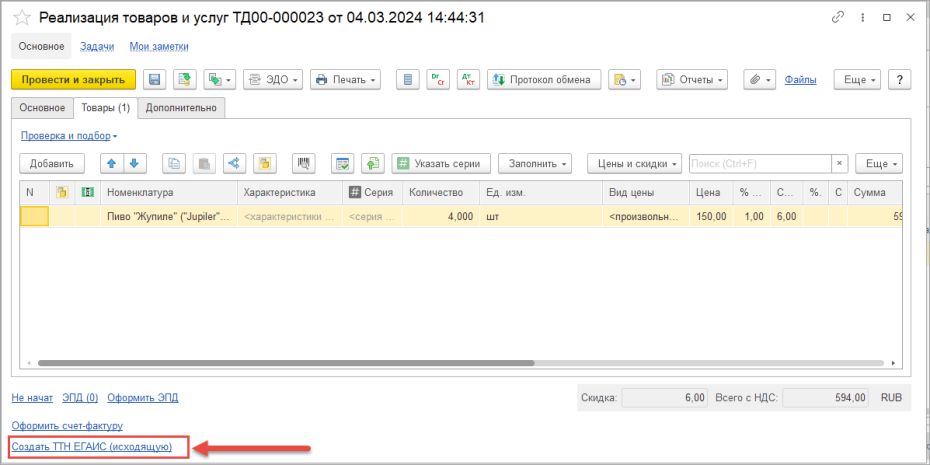The image size is (930, 465).
Task: Copy selected rows with copy icon
Action: click(x=174, y=164)
